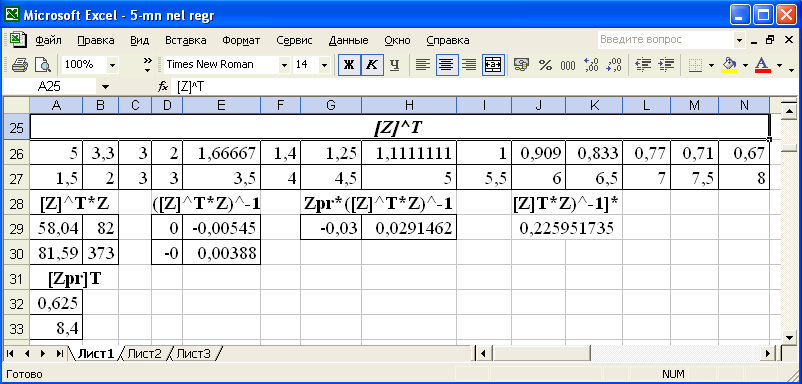The image size is (802, 384).
Task: Click cell containing 1,1111111
Action: 409,152
